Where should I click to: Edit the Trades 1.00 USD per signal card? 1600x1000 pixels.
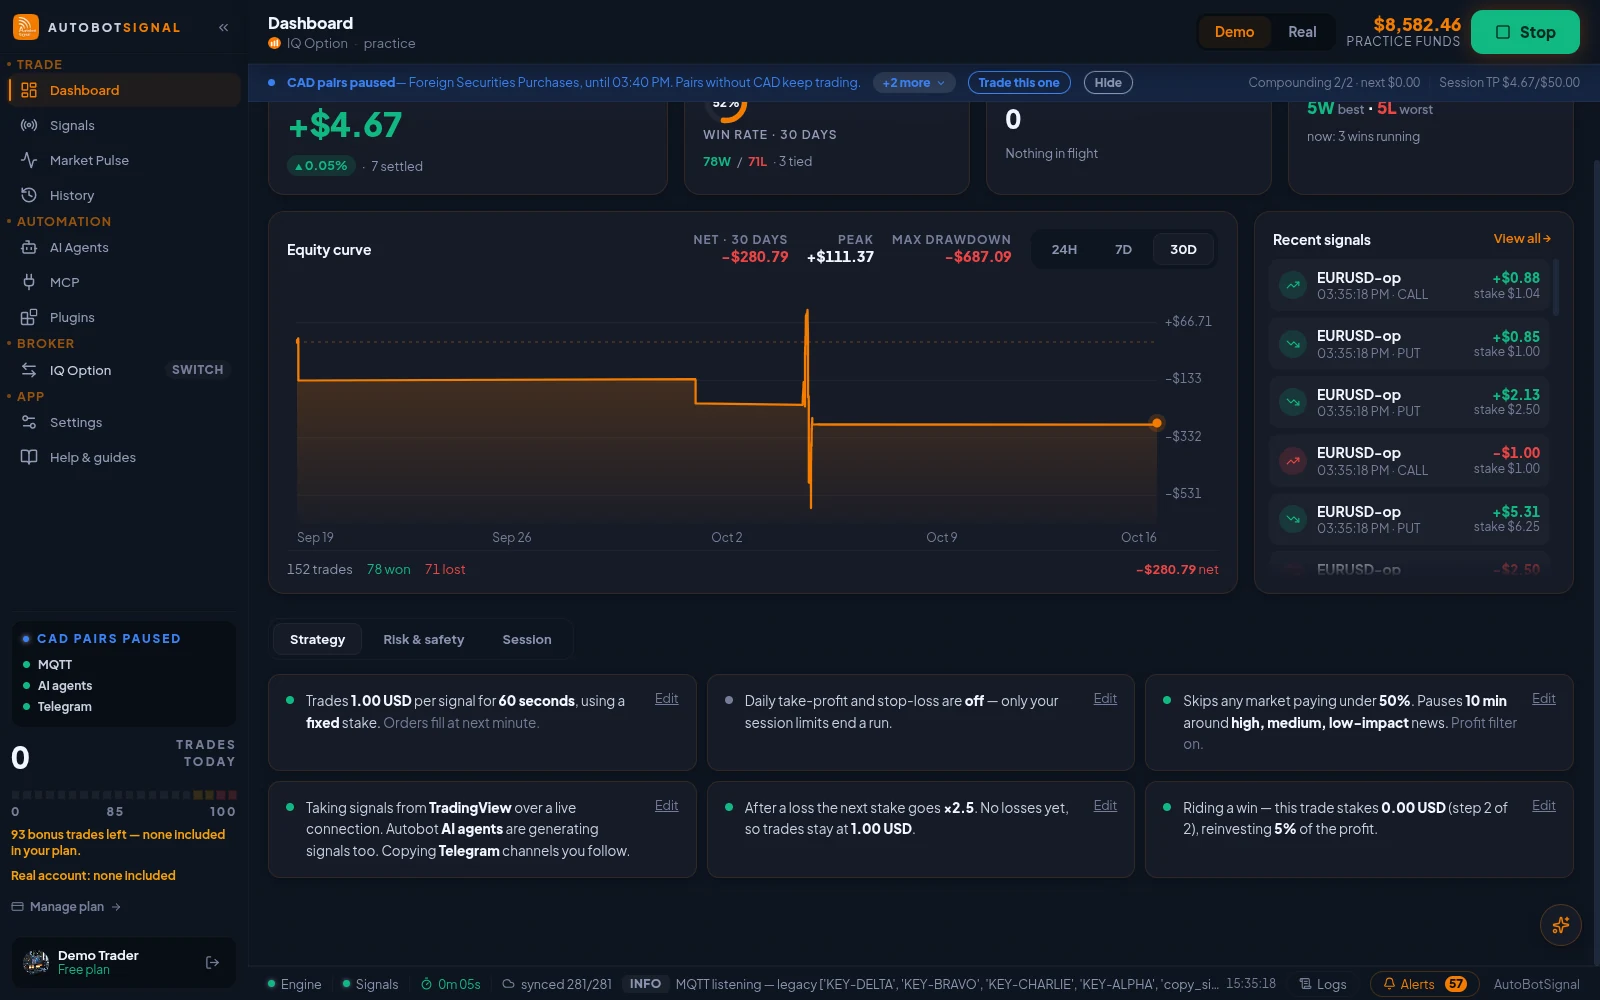pyautogui.click(x=666, y=699)
